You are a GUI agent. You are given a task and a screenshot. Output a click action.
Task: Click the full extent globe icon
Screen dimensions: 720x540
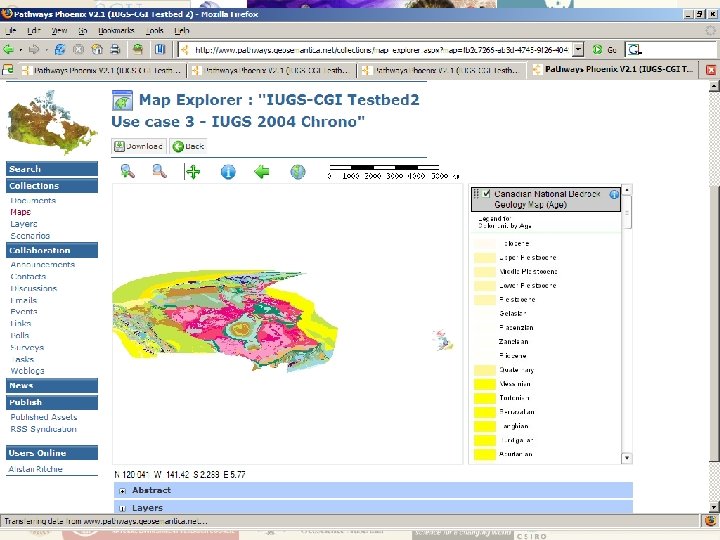(x=298, y=172)
